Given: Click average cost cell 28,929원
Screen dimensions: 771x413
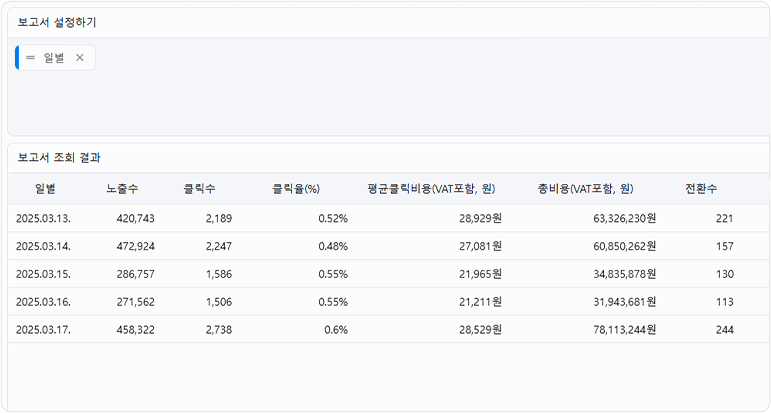Looking at the screenshot, I should pos(480,219).
